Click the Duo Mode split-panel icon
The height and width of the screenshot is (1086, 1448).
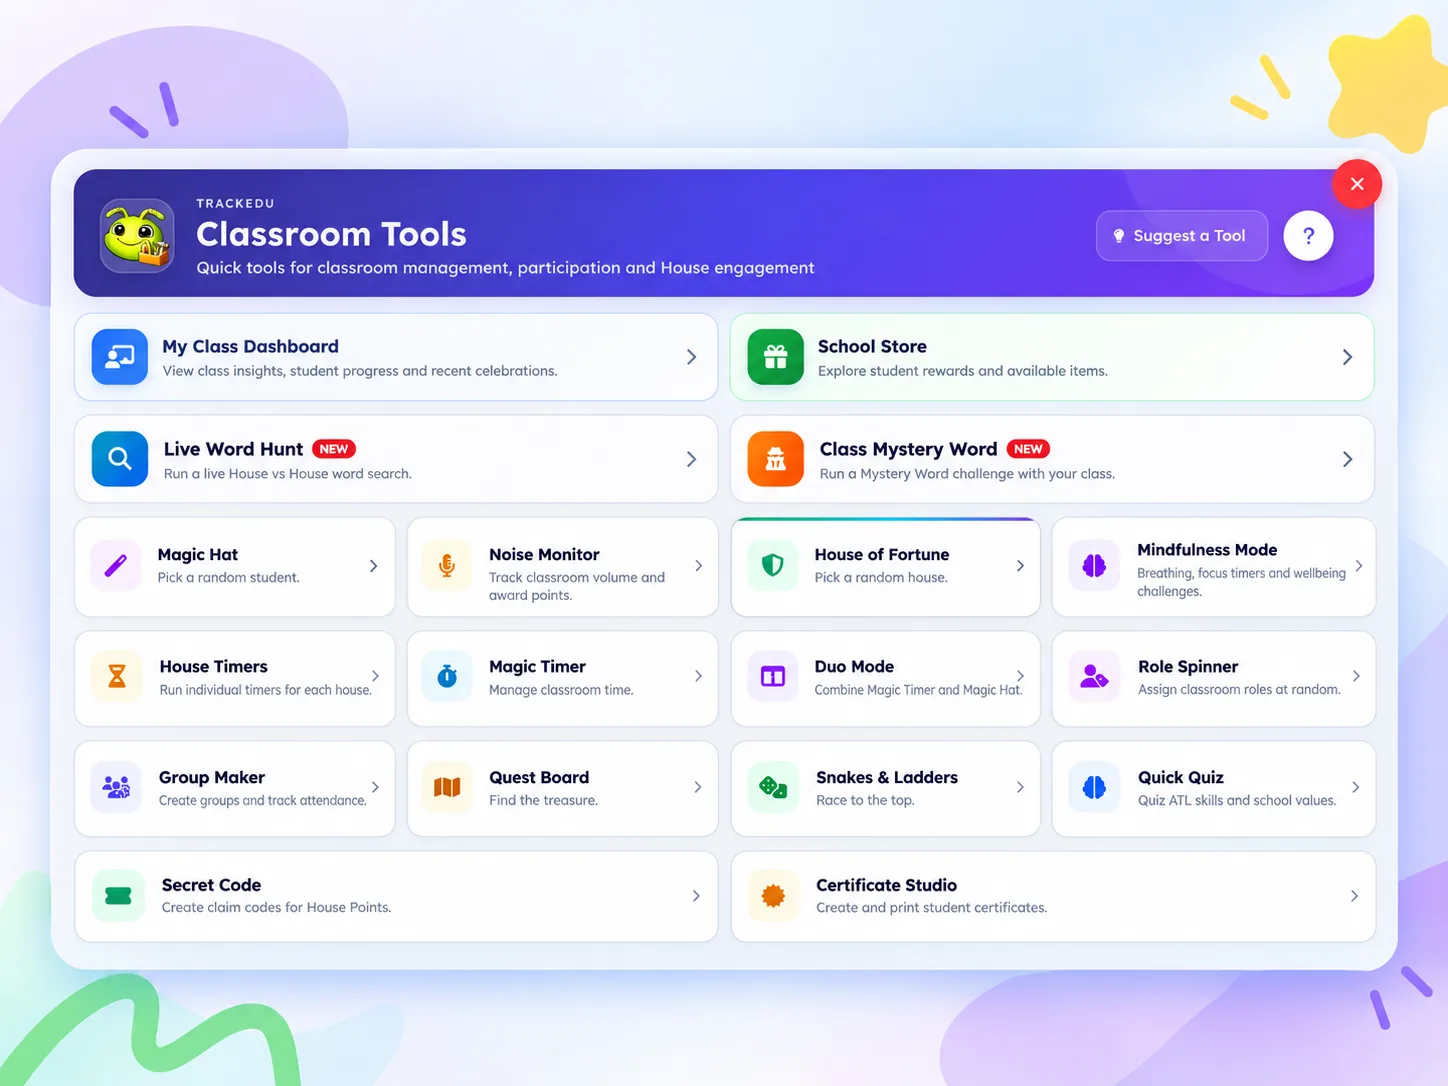[772, 677]
